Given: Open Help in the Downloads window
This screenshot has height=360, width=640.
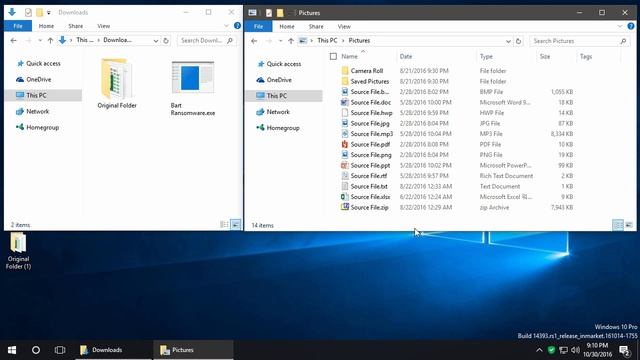Looking at the screenshot, I should coord(237,26).
